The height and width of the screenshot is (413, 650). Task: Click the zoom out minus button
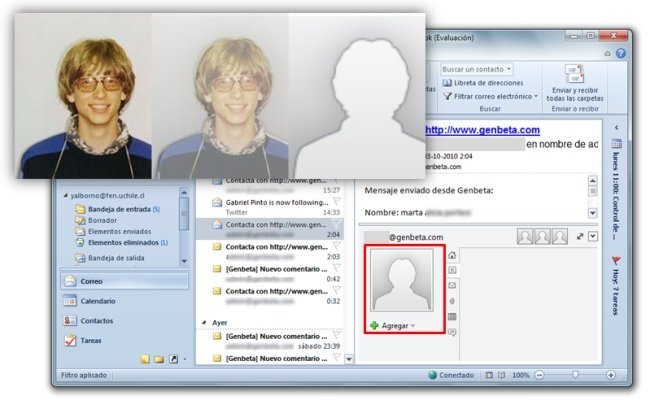[x=539, y=375]
